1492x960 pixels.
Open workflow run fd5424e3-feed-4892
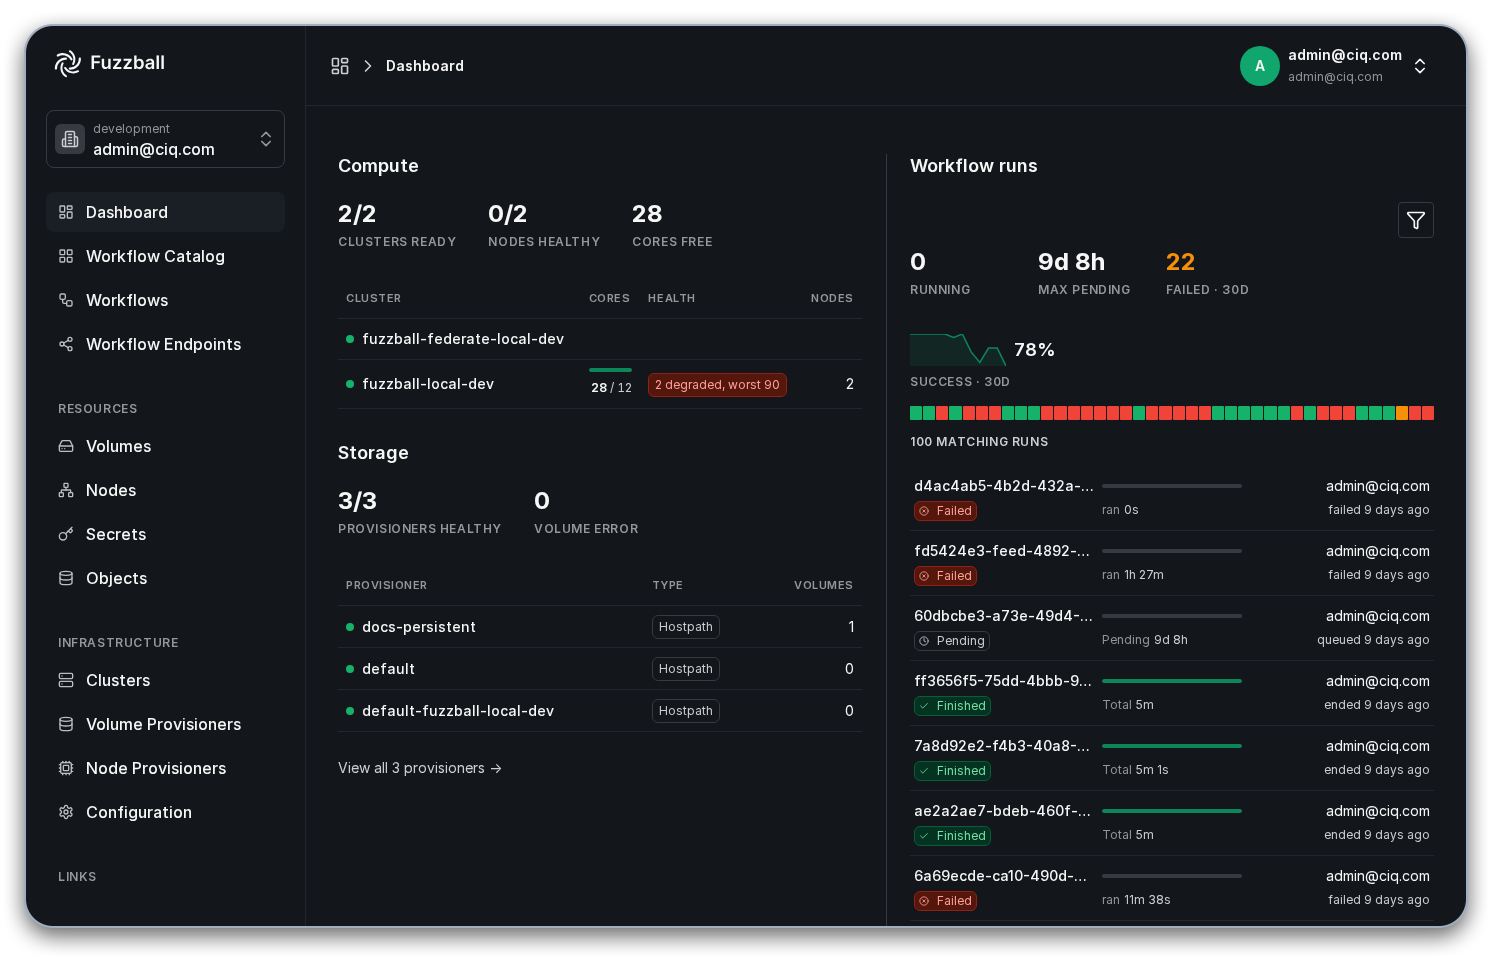pos(1172,563)
